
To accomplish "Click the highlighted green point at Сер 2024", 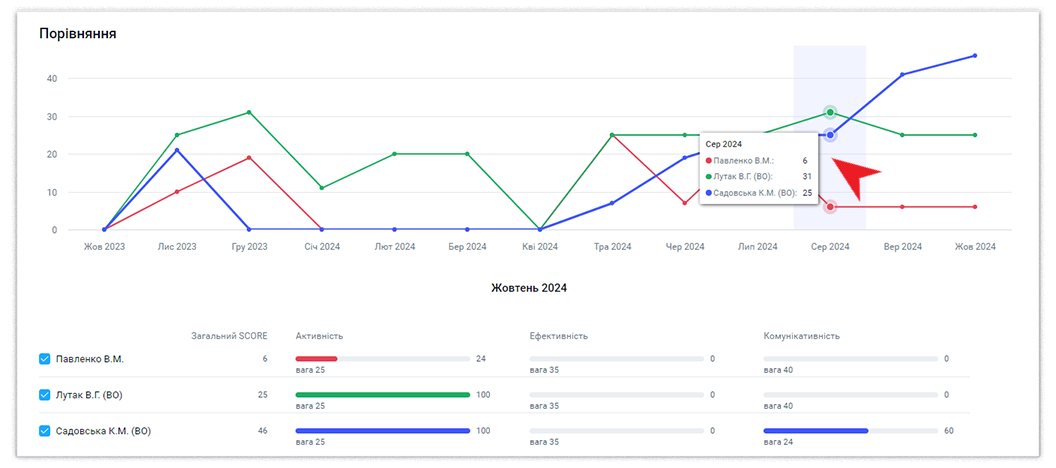I will (x=830, y=112).
